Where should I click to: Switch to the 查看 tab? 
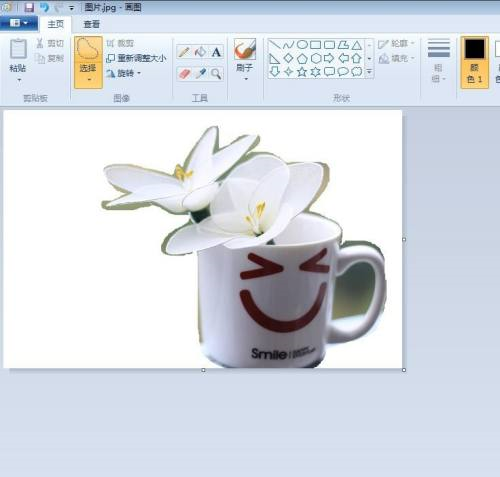(x=91, y=24)
